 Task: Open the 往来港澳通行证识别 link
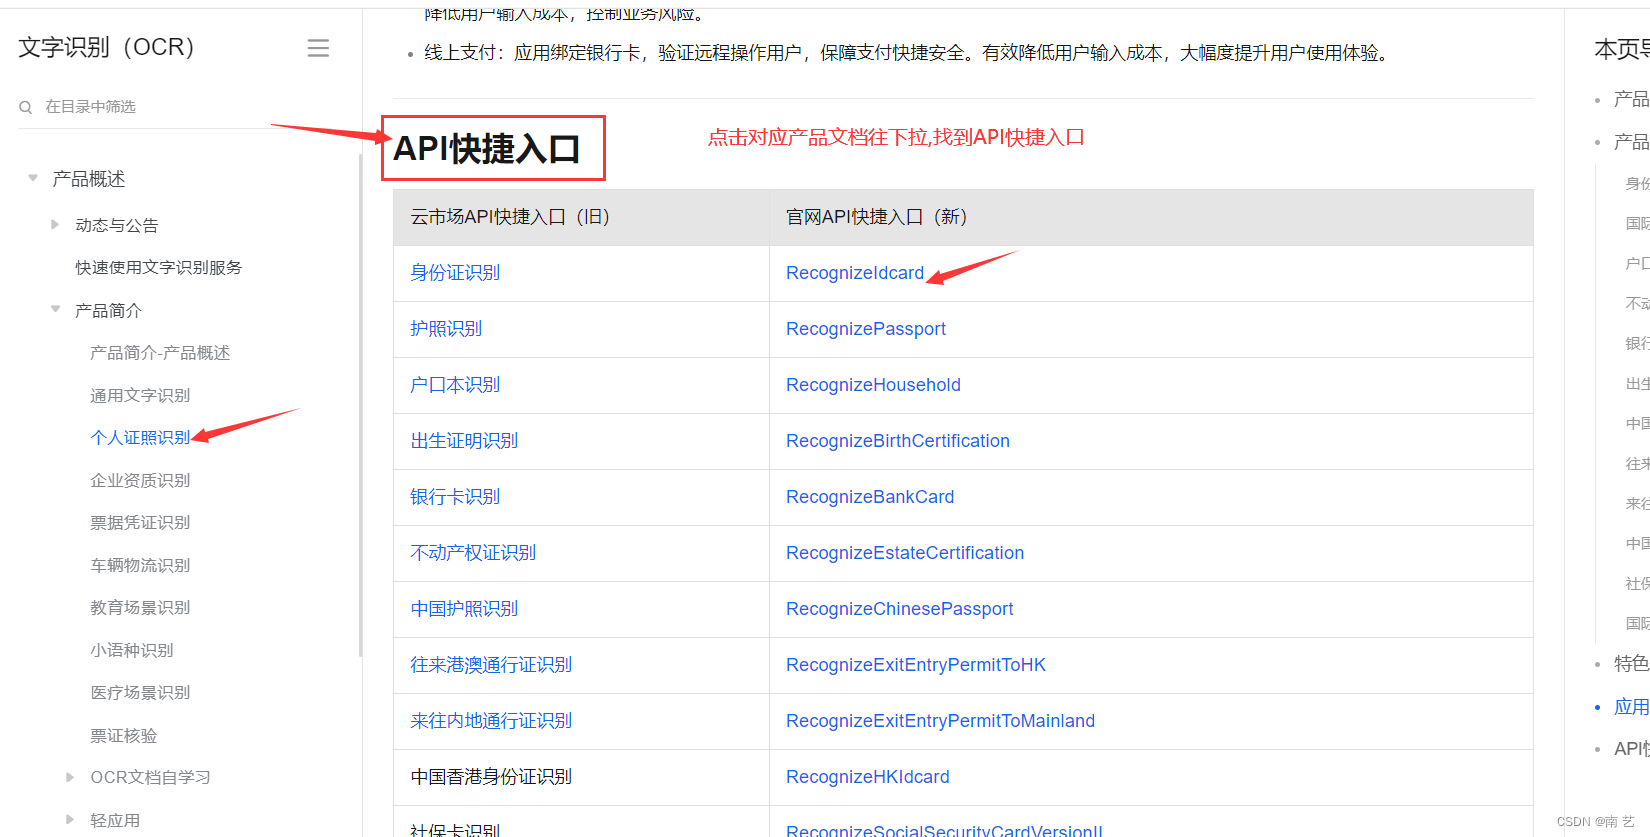[491, 665]
